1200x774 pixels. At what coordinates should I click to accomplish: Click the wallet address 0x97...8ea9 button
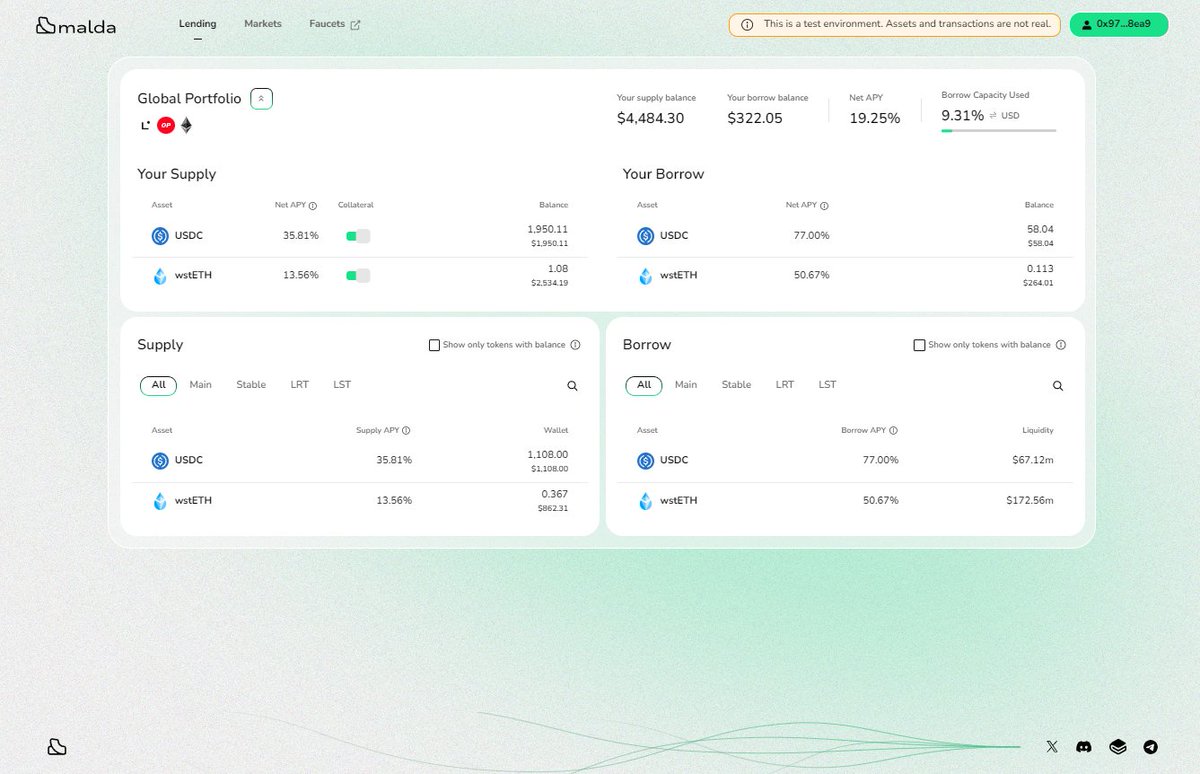(x=1119, y=24)
